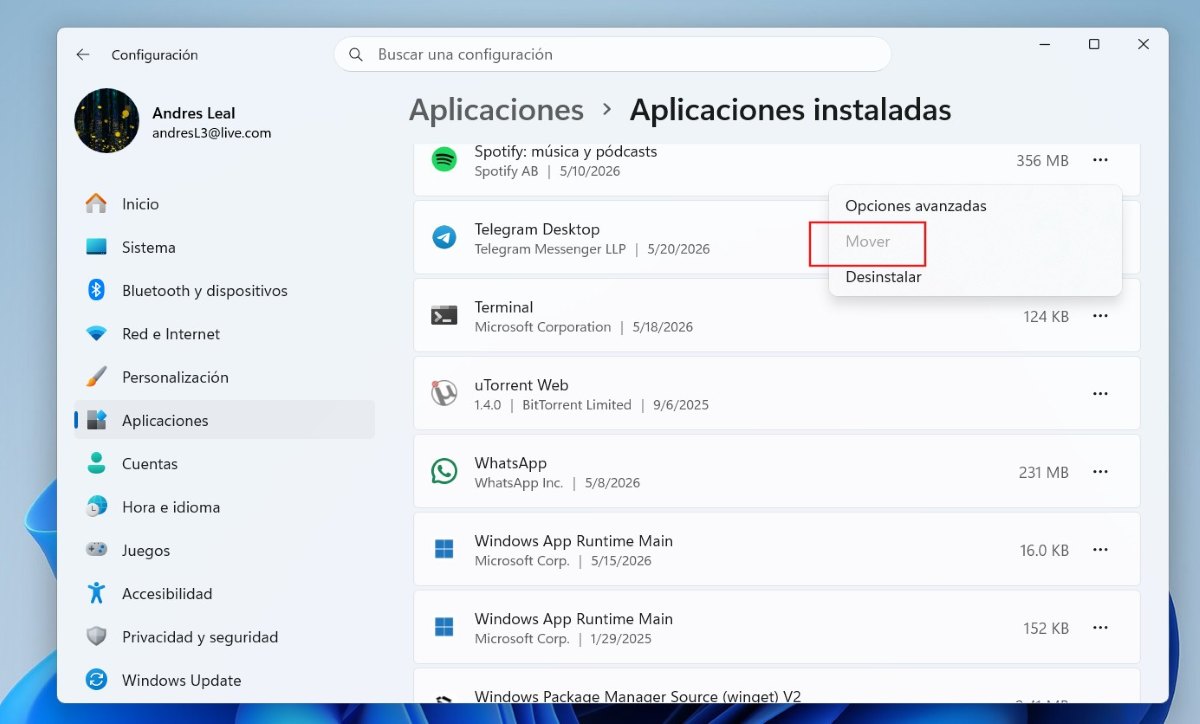Click the Personalización paintbrush icon
The width and height of the screenshot is (1200, 724).
(96, 377)
